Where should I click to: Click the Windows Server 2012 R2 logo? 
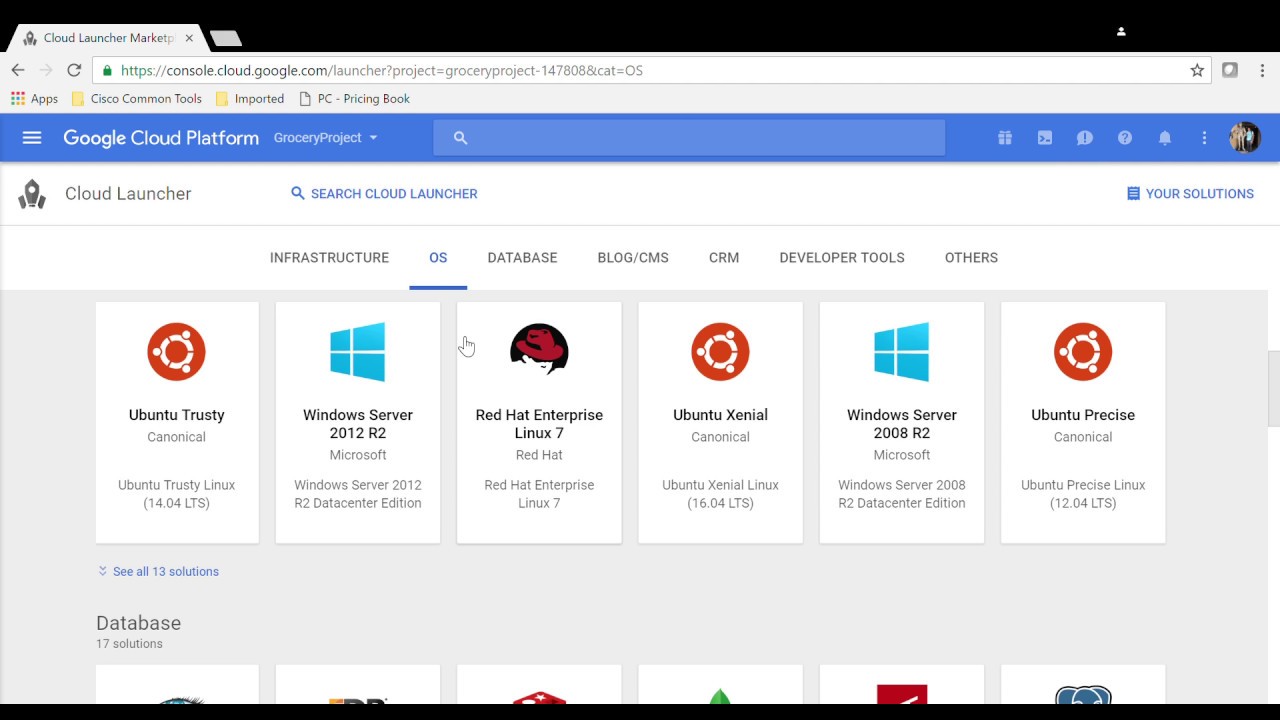click(x=358, y=352)
